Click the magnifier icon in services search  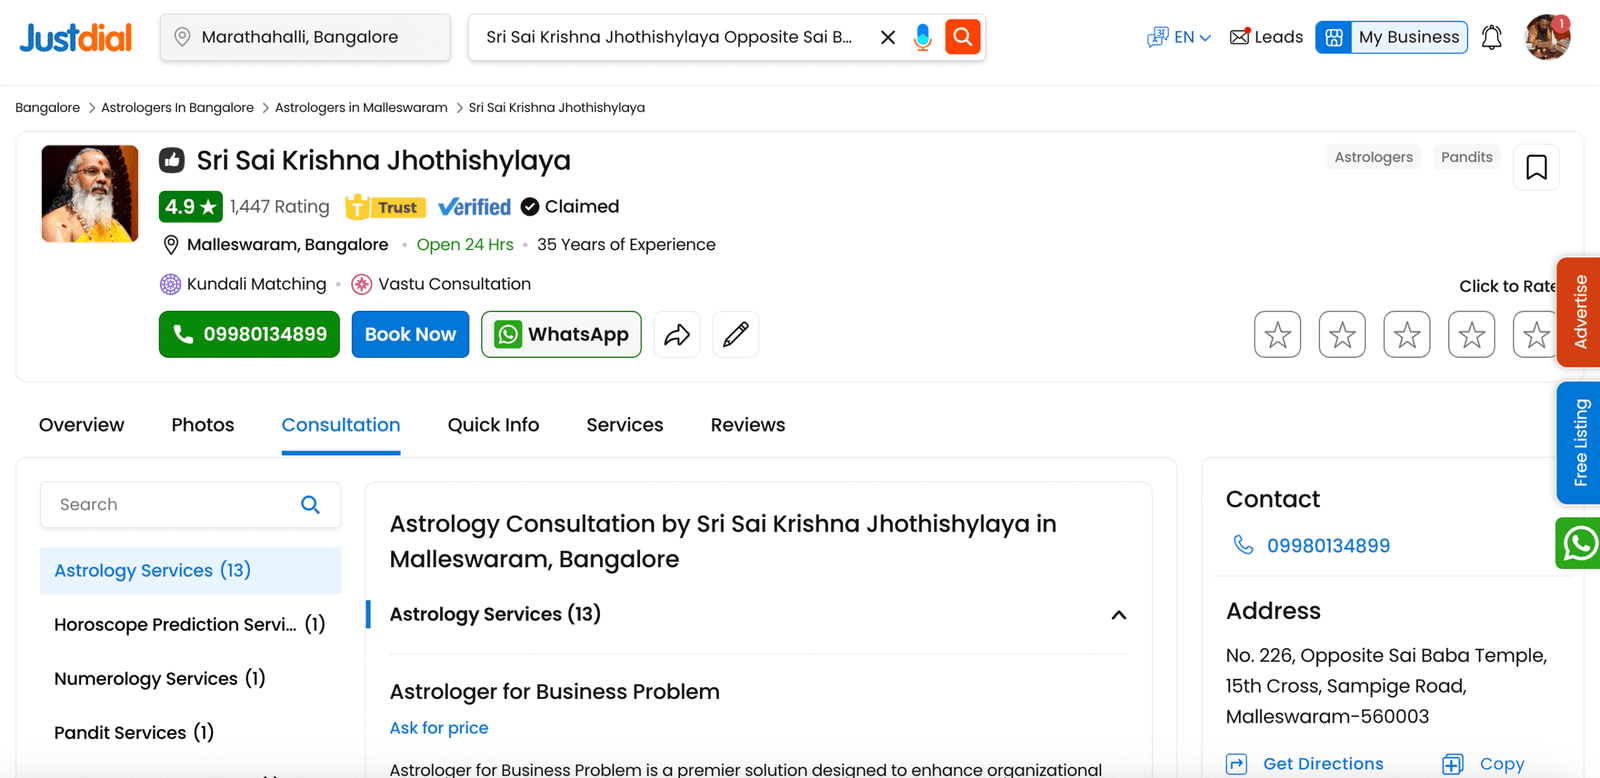point(310,505)
